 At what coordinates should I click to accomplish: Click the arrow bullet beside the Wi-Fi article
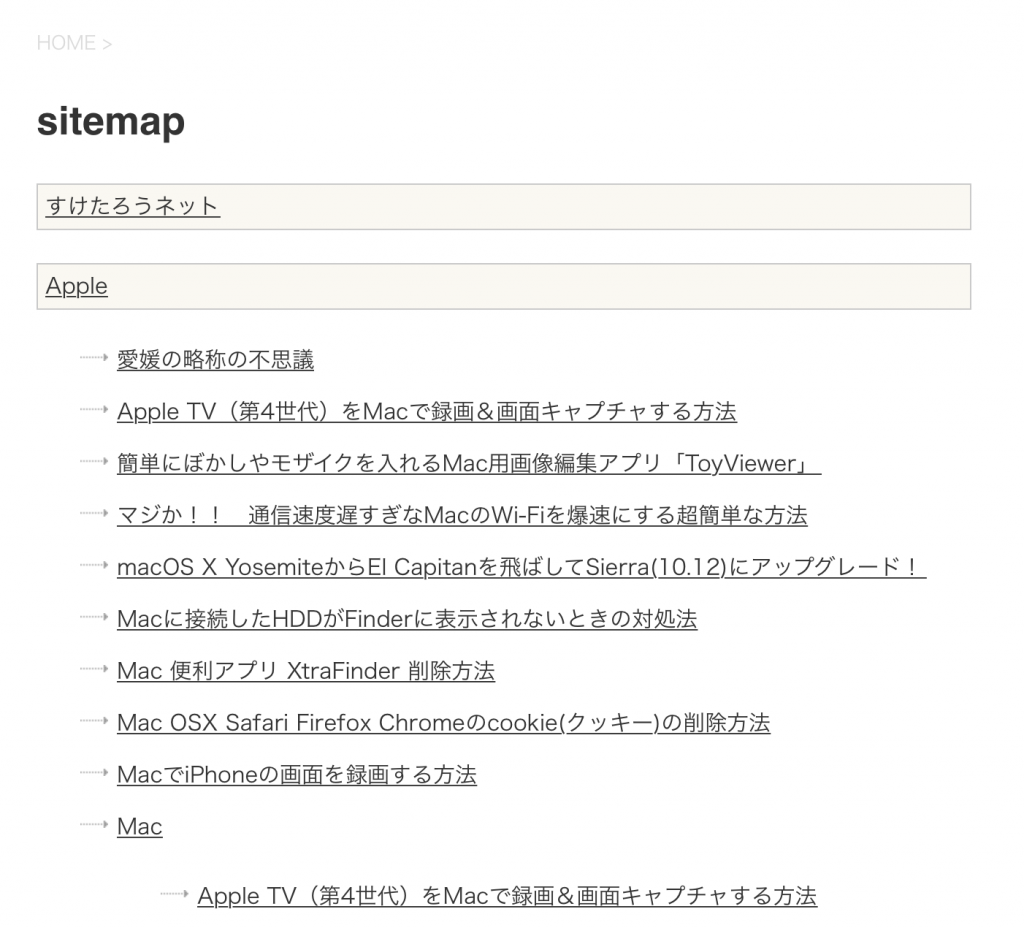click(94, 513)
